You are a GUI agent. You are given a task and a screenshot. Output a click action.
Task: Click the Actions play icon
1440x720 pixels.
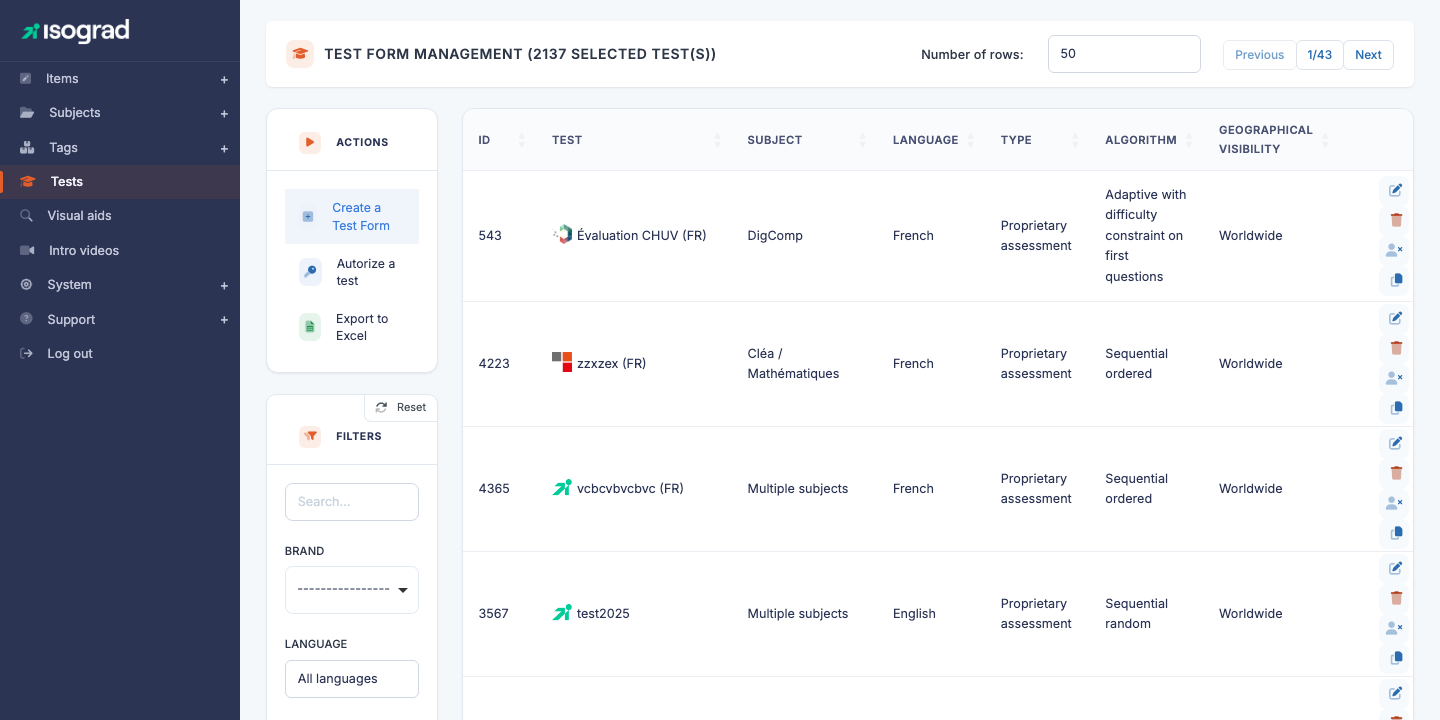click(310, 142)
